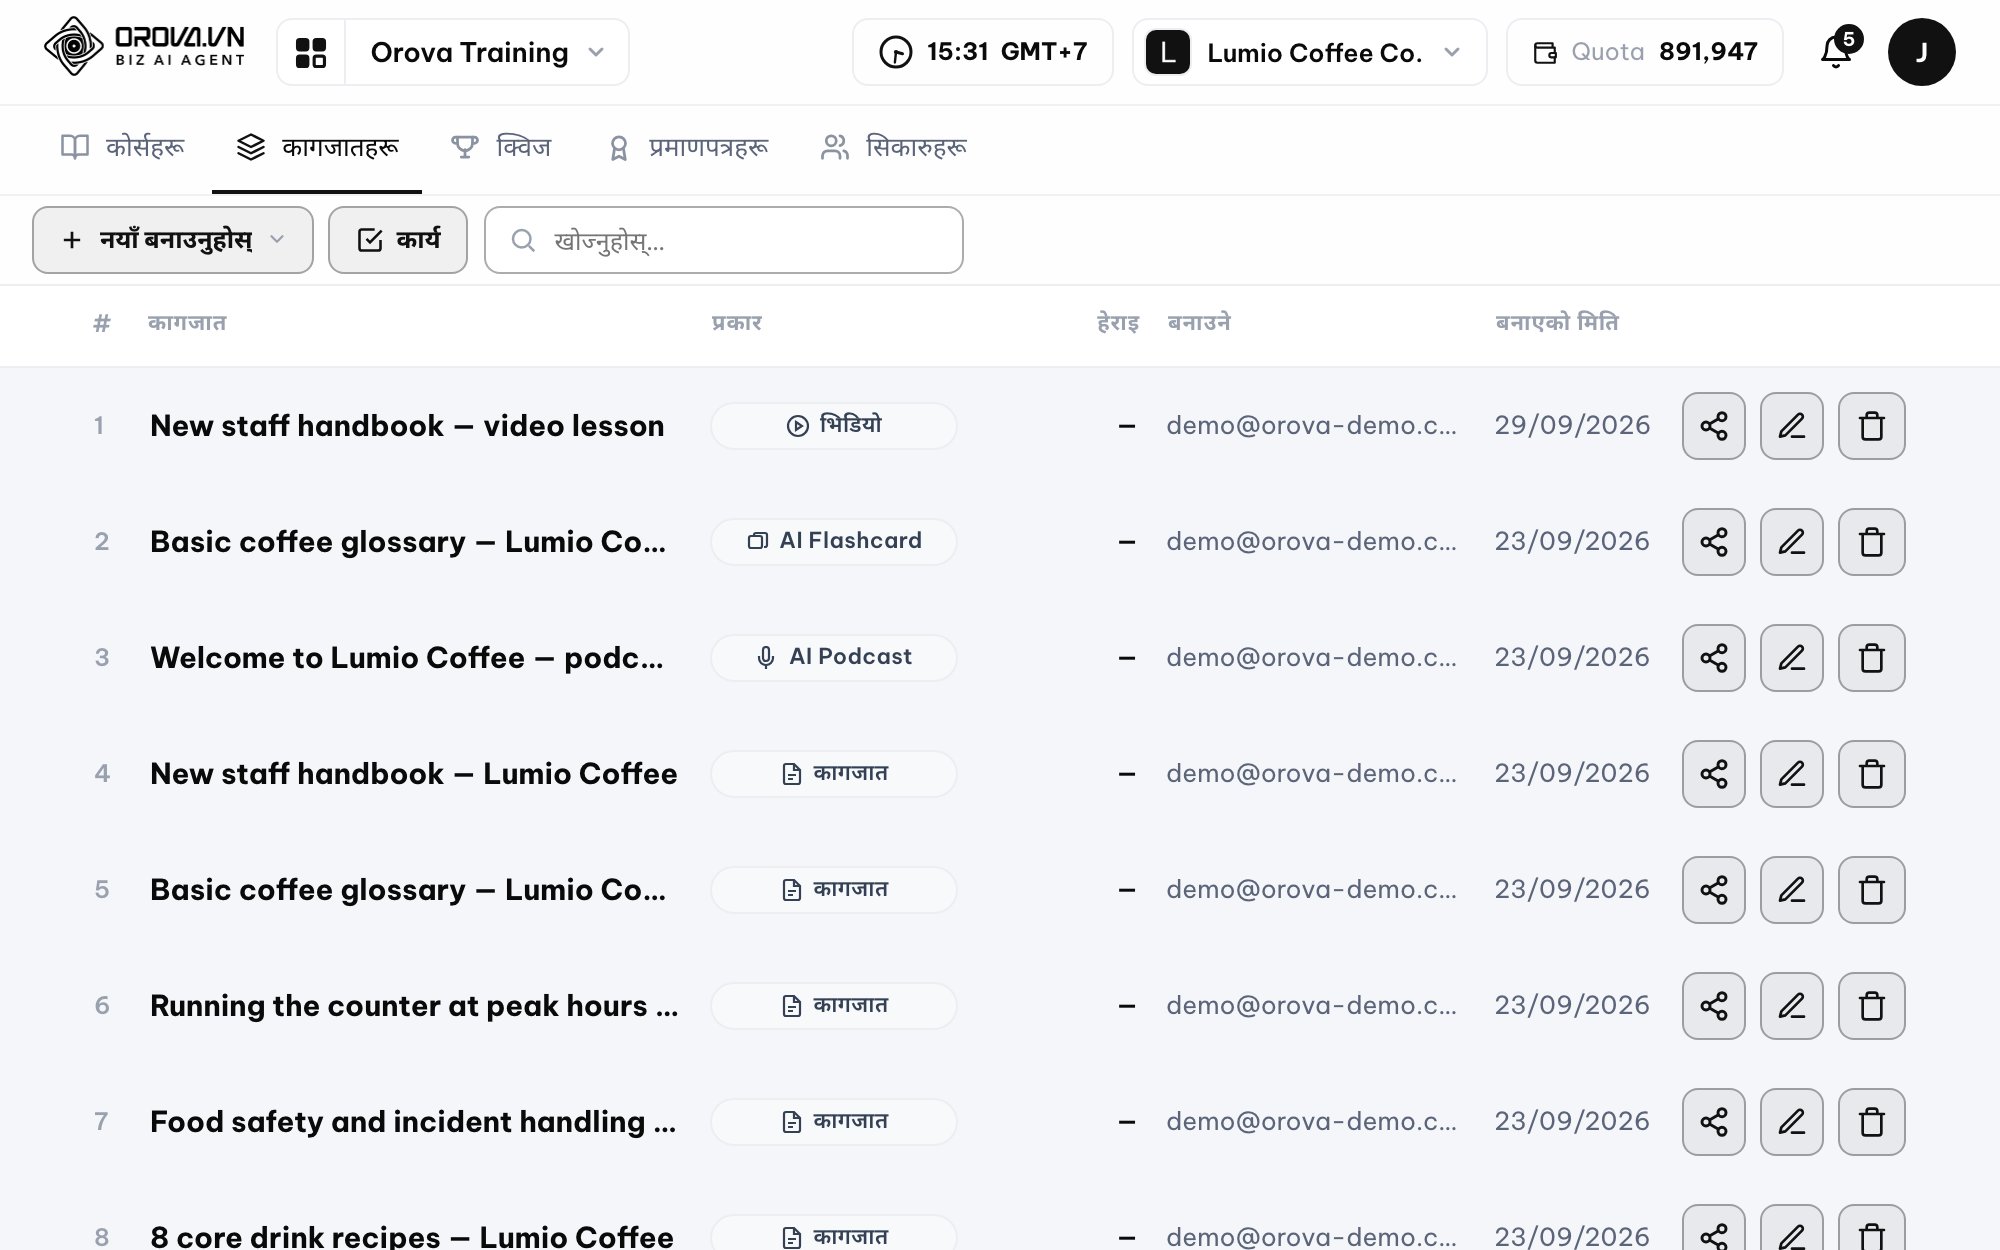Open user avatar J menu

tap(1921, 52)
